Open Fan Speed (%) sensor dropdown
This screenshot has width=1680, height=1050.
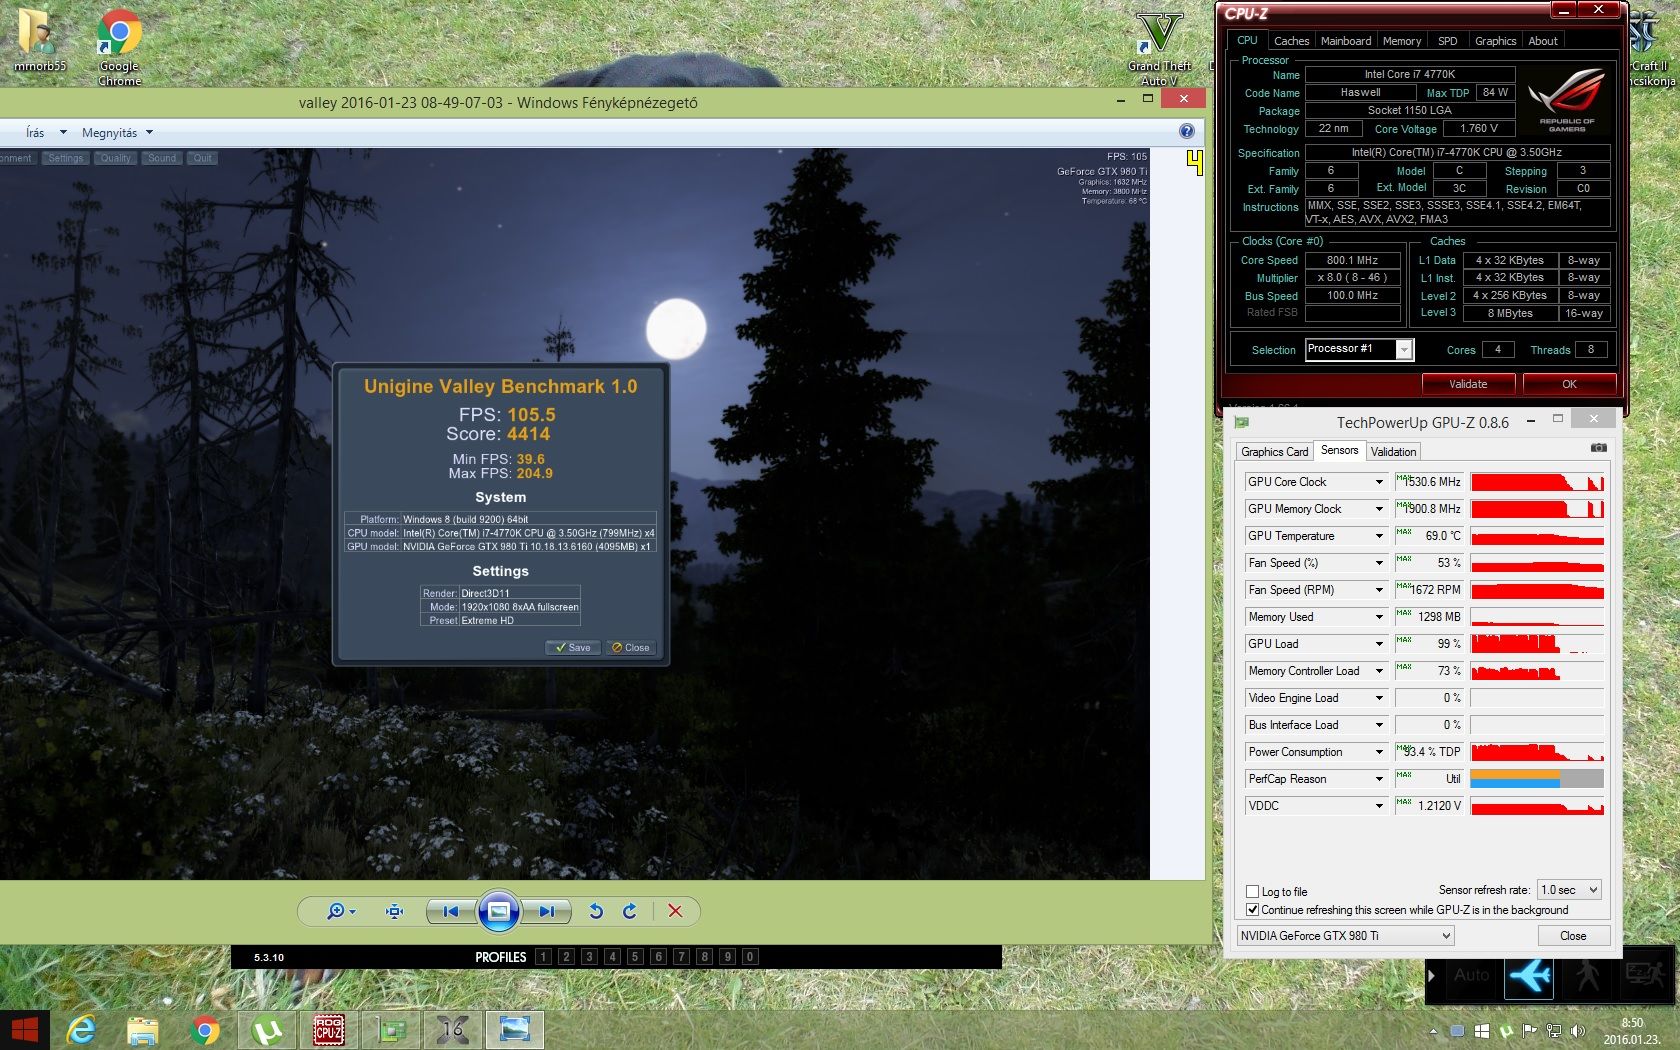(1379, 563)
